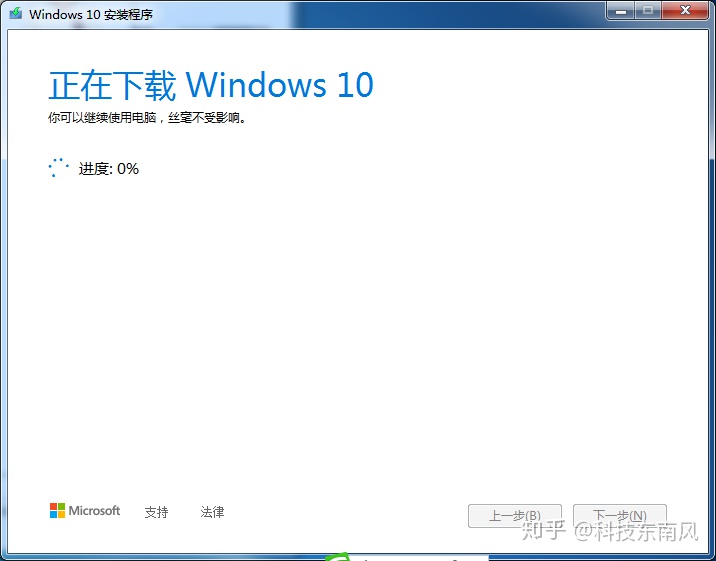Image resolution: width=716 pixels, height=561 pixels.
Task: Click the Windows 10 setup title bar icon
Action: click(x=16, y=13)
